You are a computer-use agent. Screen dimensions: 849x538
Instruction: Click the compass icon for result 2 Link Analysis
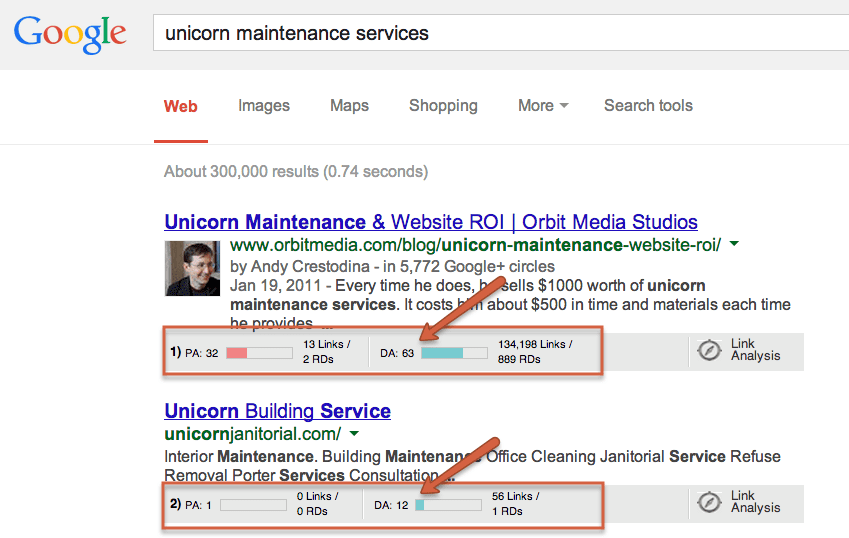709,503
